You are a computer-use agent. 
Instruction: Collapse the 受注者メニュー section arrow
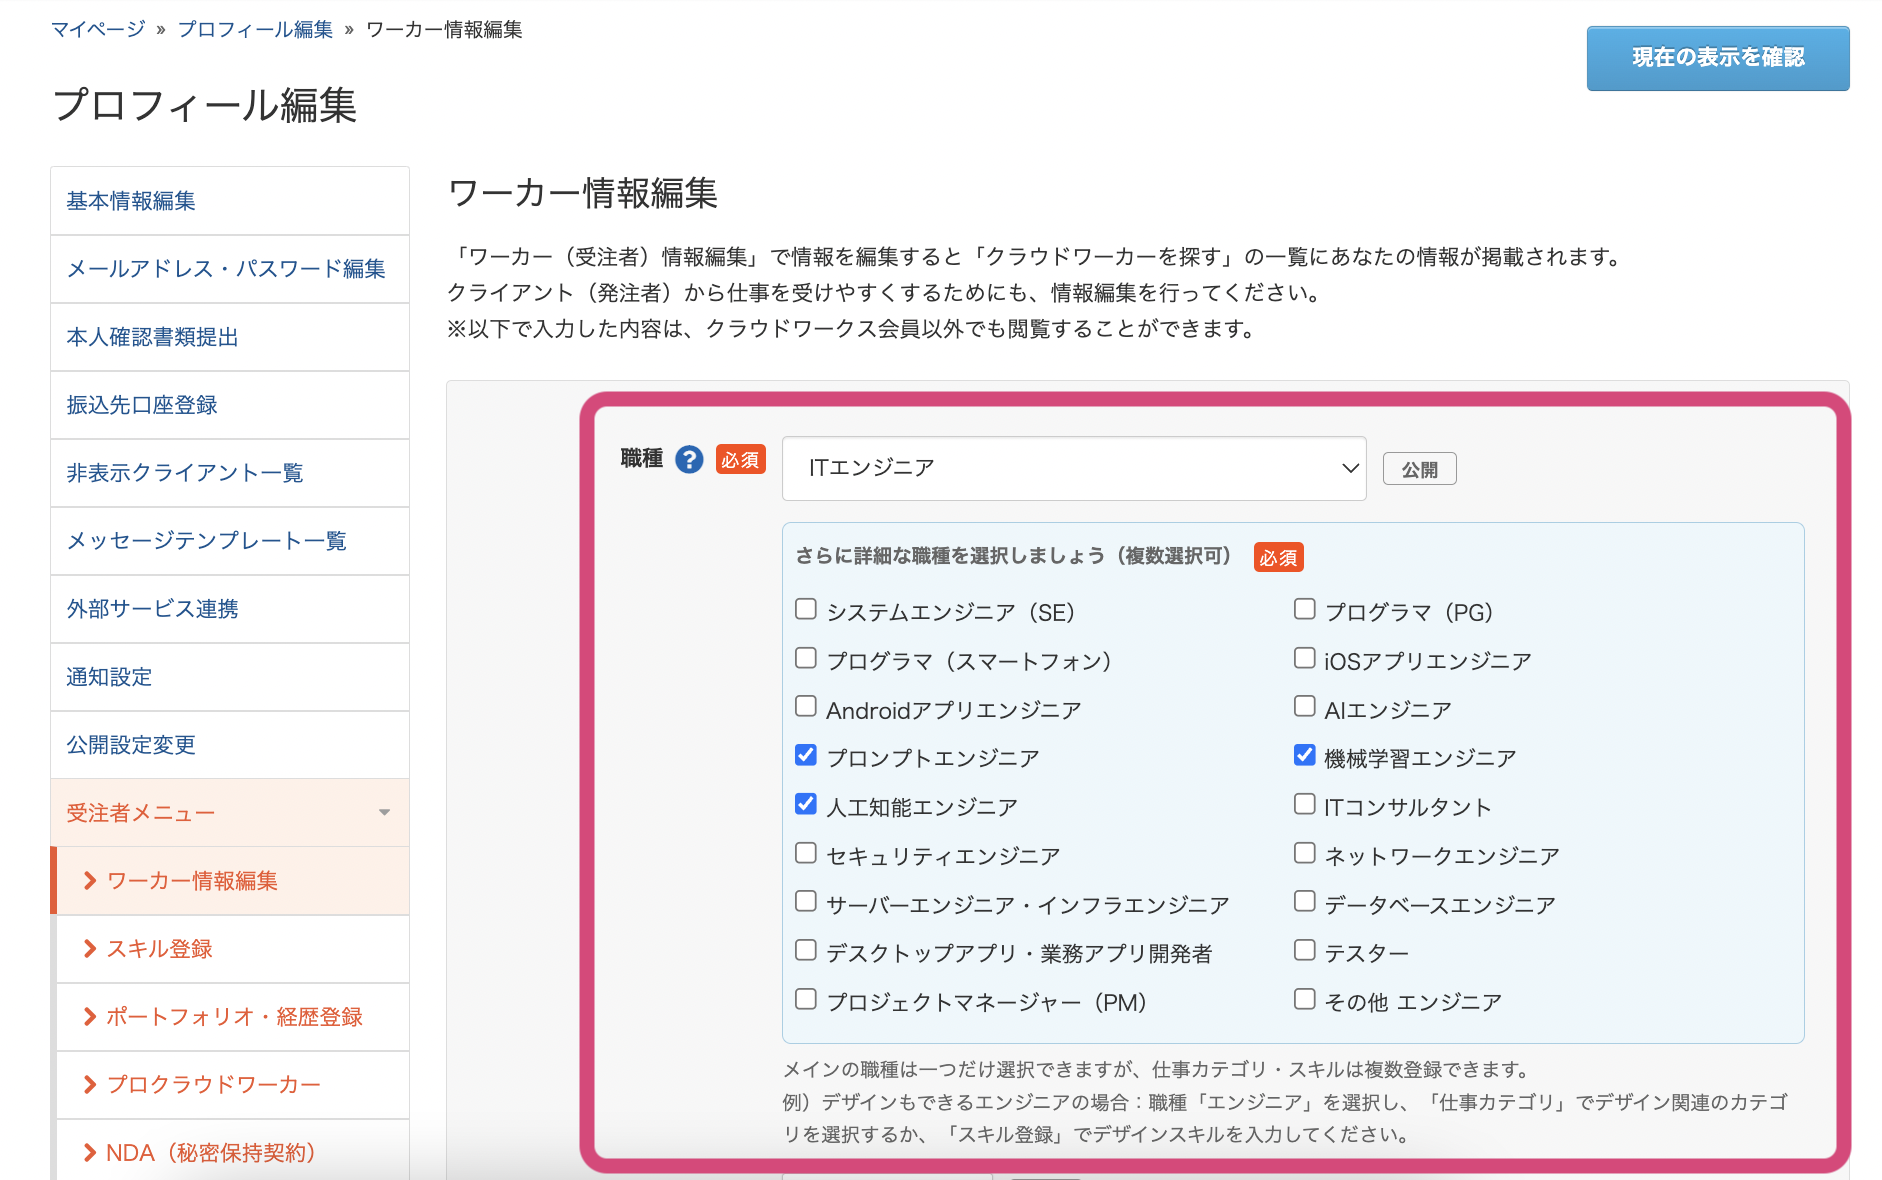[x=384, y=813]
